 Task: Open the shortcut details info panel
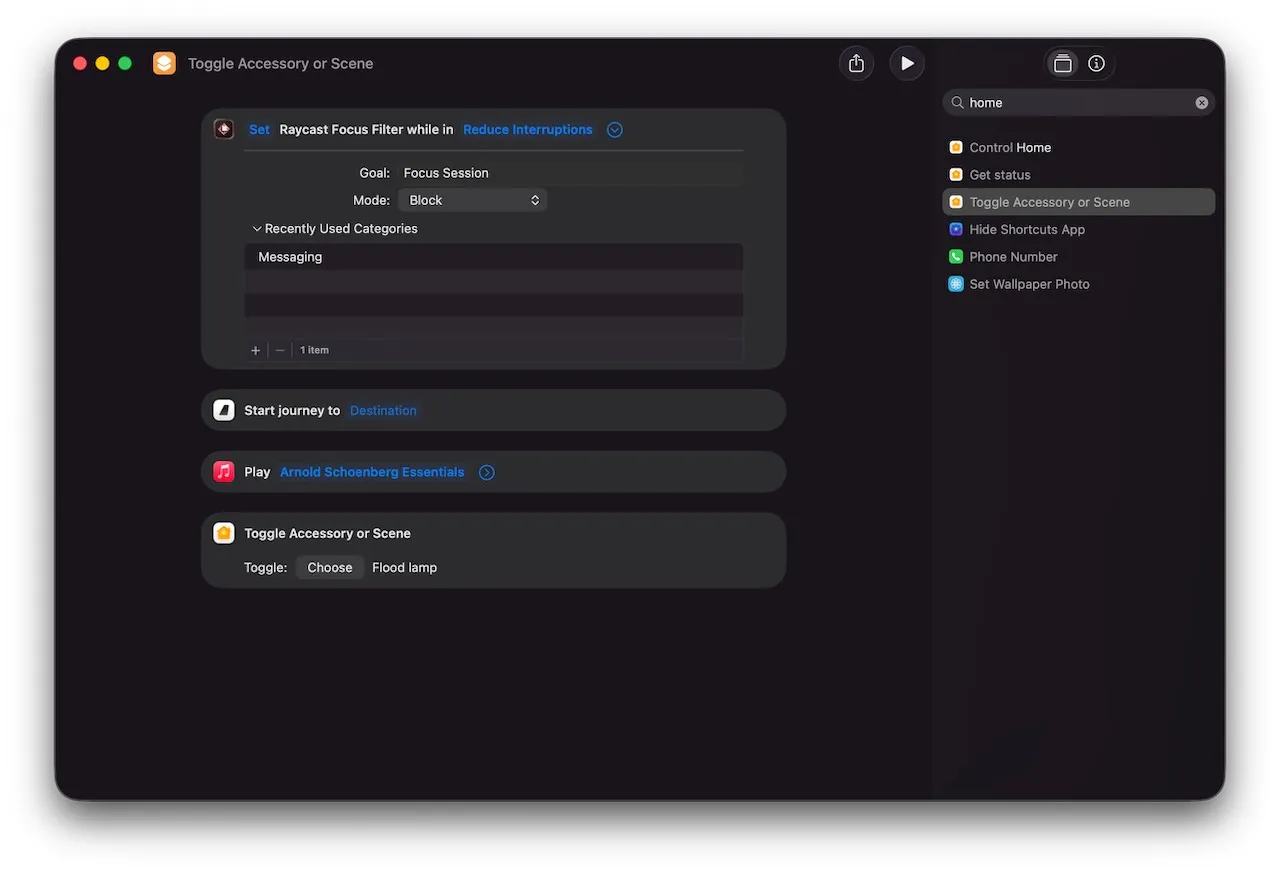[1096, 62]
